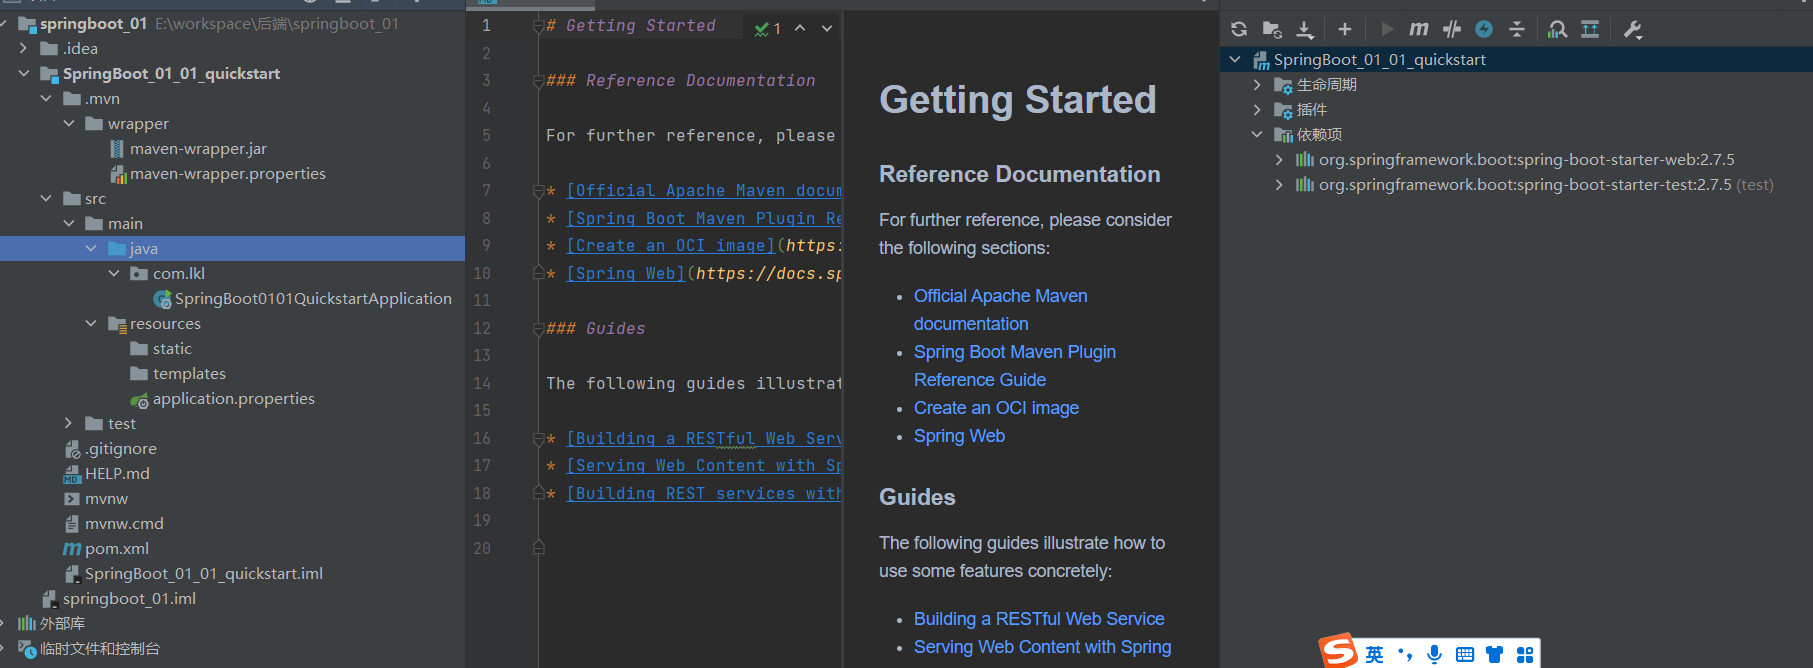The width and height of the screenshot is (1813, 668).
Task: Open Spring Web preview link
Action: pyautogui.click(x=959, y=436)
